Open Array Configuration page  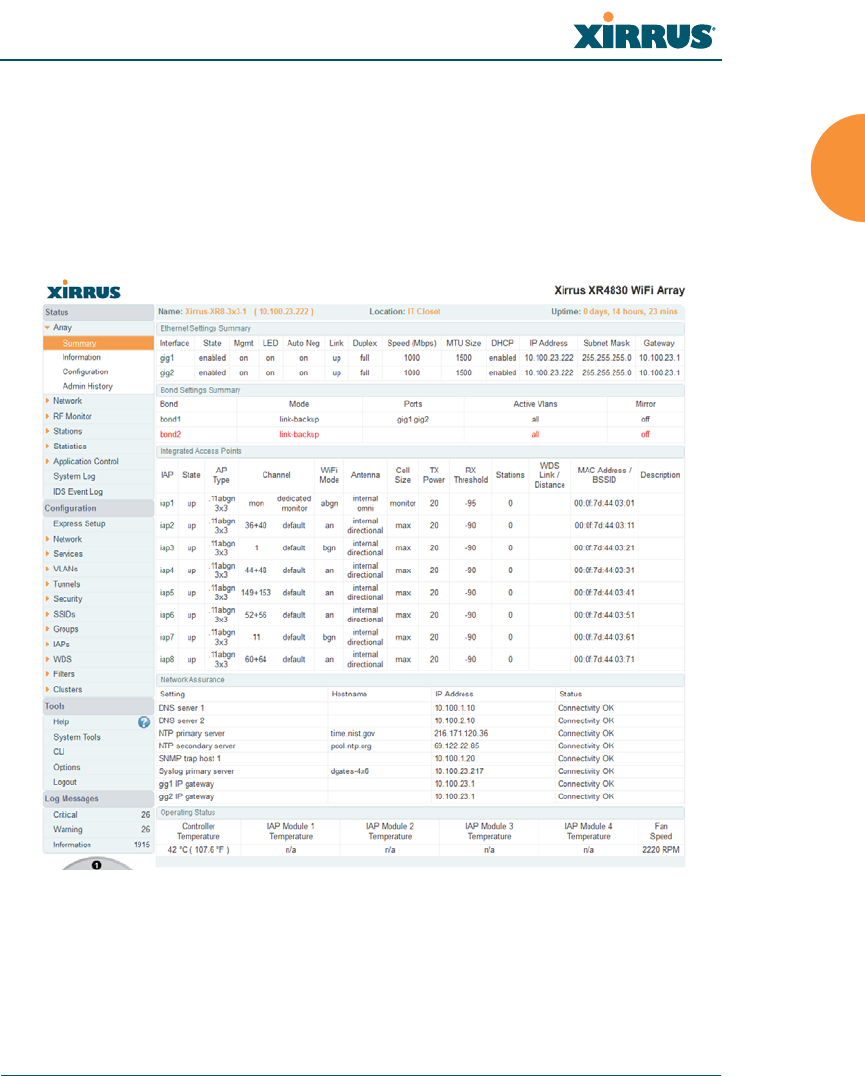[85, 372]
